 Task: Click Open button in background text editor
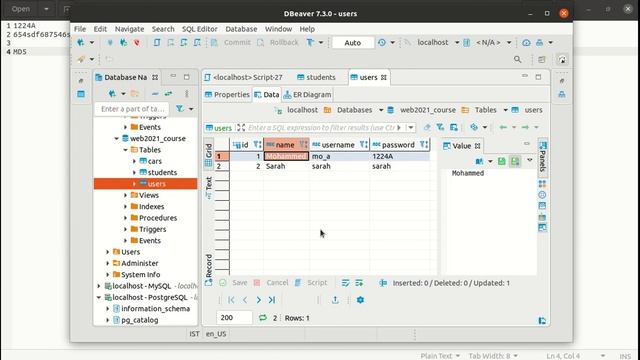20,9
